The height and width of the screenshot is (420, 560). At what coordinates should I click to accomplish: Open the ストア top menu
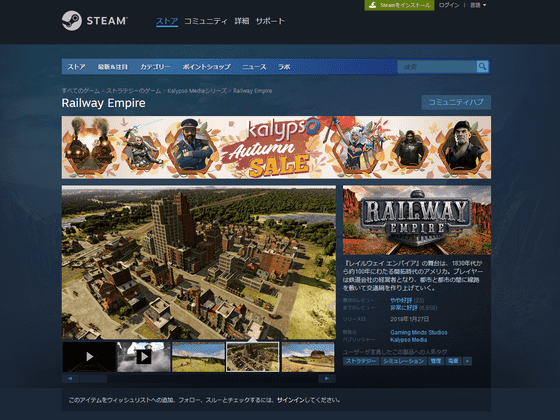pos(167,21)
